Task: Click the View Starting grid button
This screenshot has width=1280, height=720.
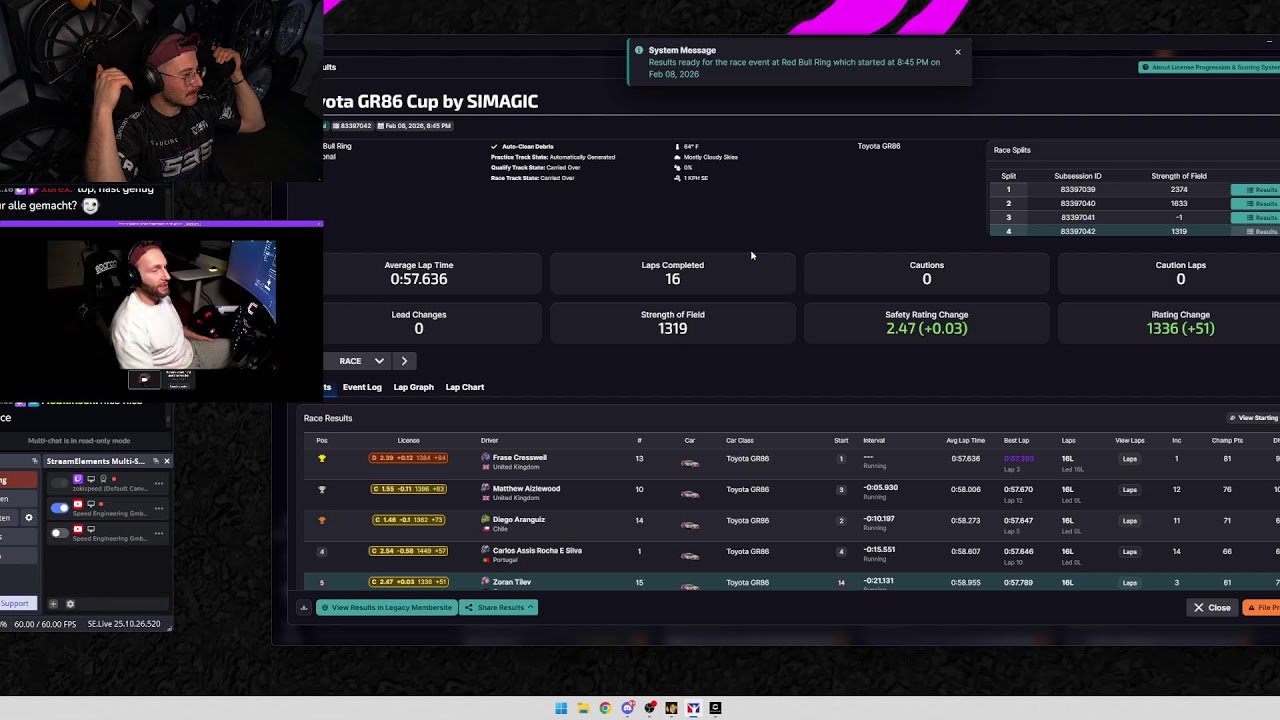Action: pos(1254,418)
